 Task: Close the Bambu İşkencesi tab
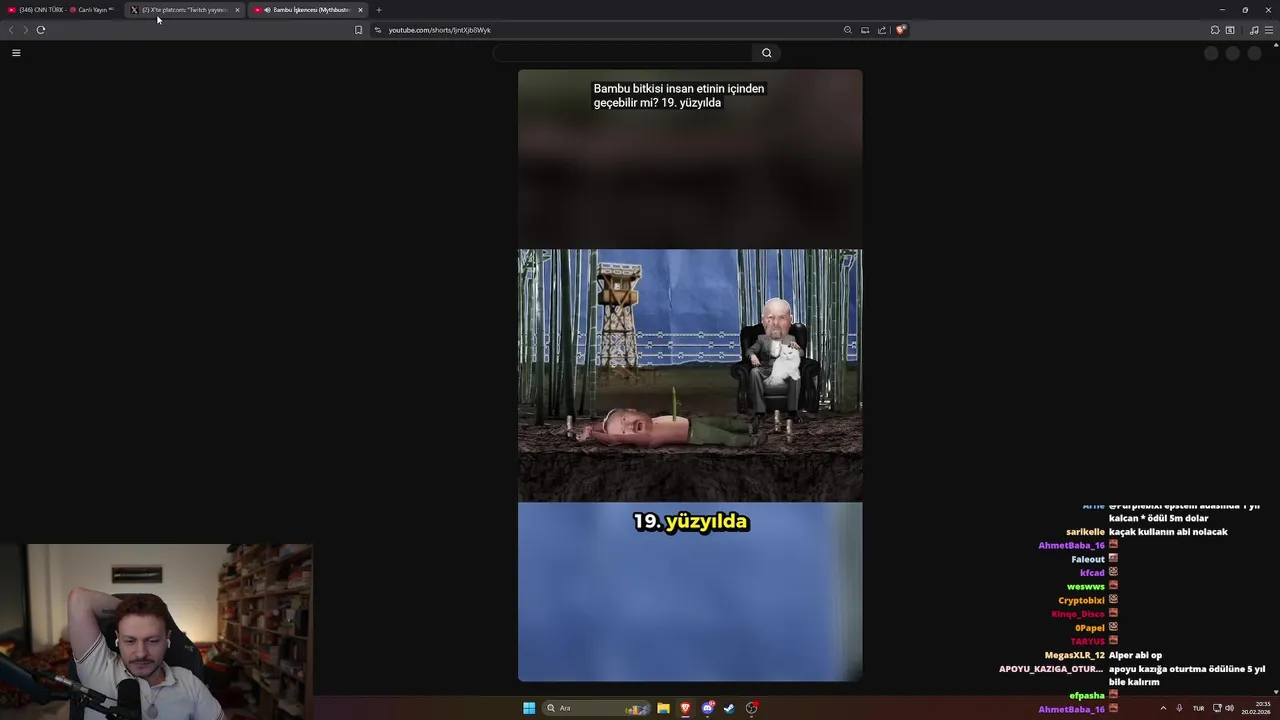360,10
